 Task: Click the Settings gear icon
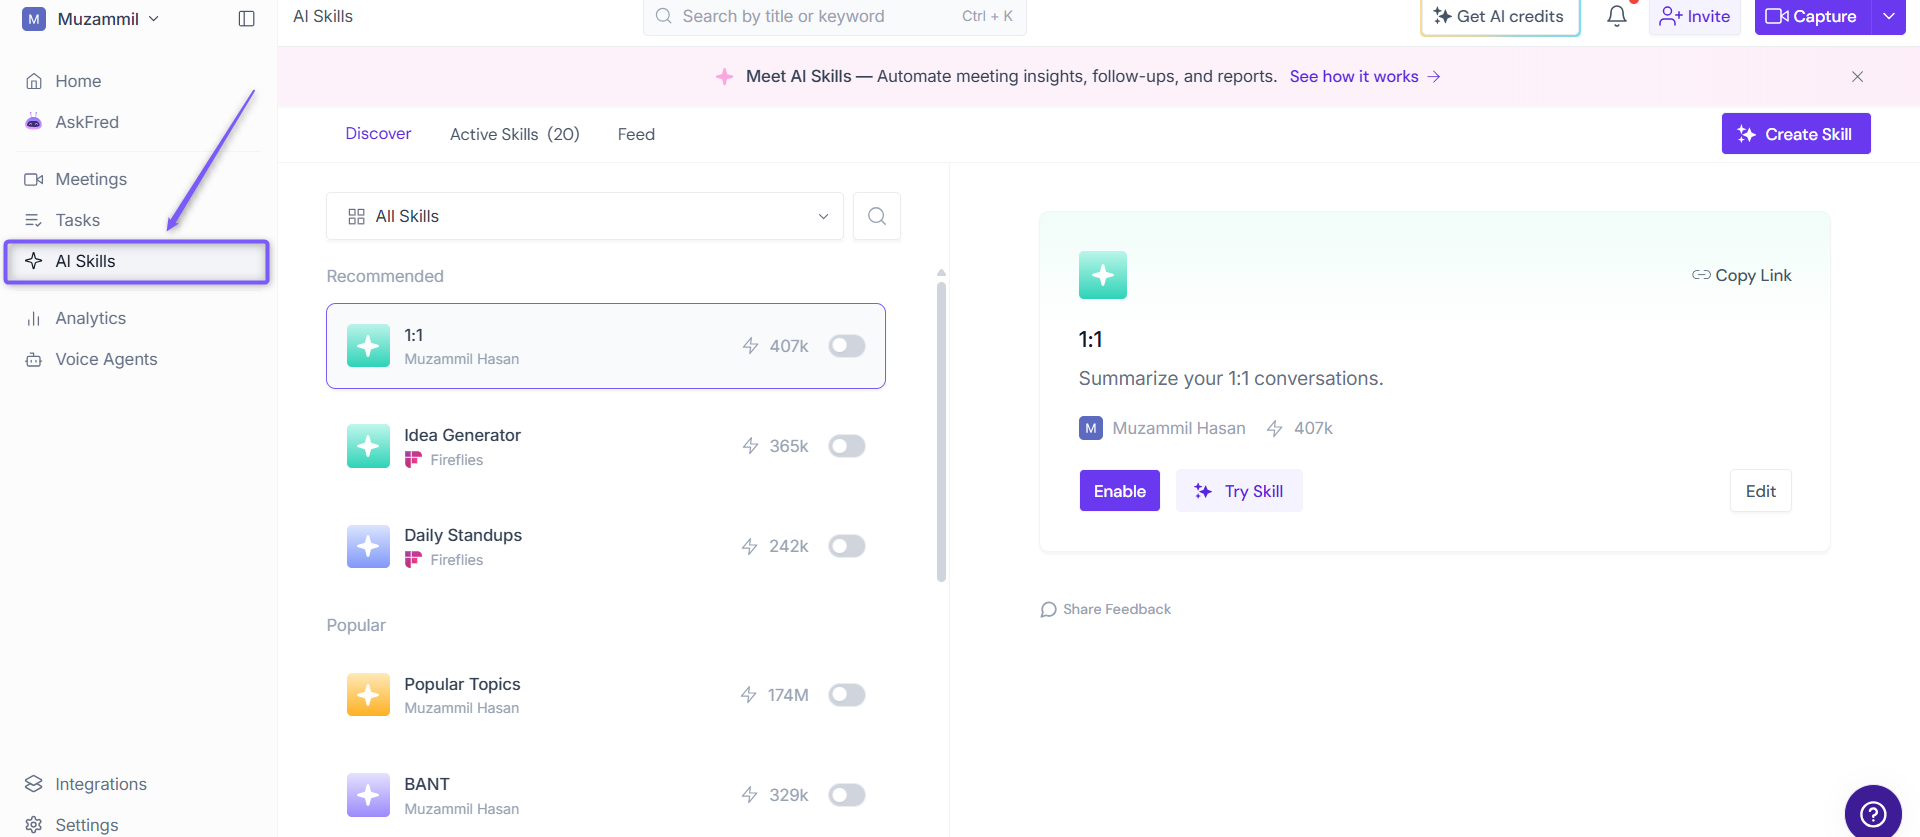(34, 825)
